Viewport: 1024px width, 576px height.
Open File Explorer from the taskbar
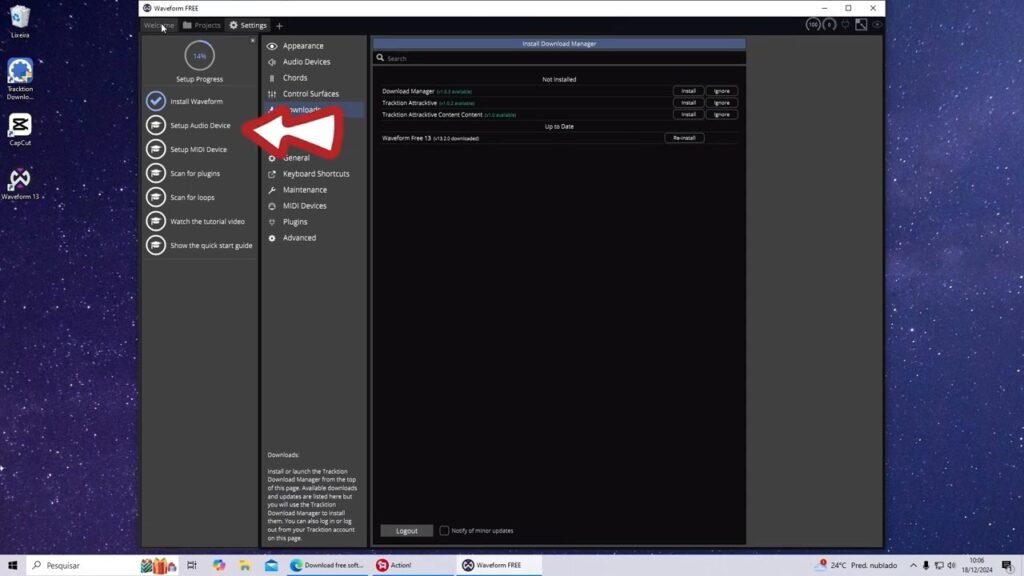click(245, 566)
